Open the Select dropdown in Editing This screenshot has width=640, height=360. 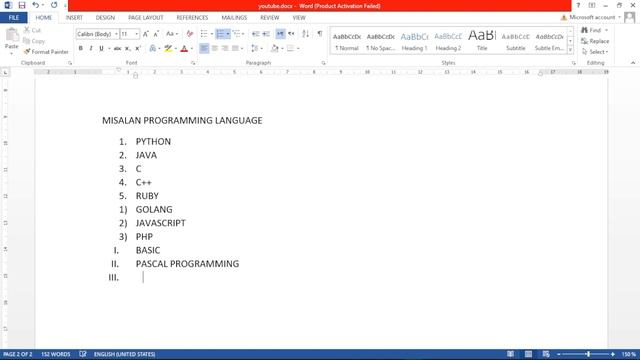[x=595, y=52]
